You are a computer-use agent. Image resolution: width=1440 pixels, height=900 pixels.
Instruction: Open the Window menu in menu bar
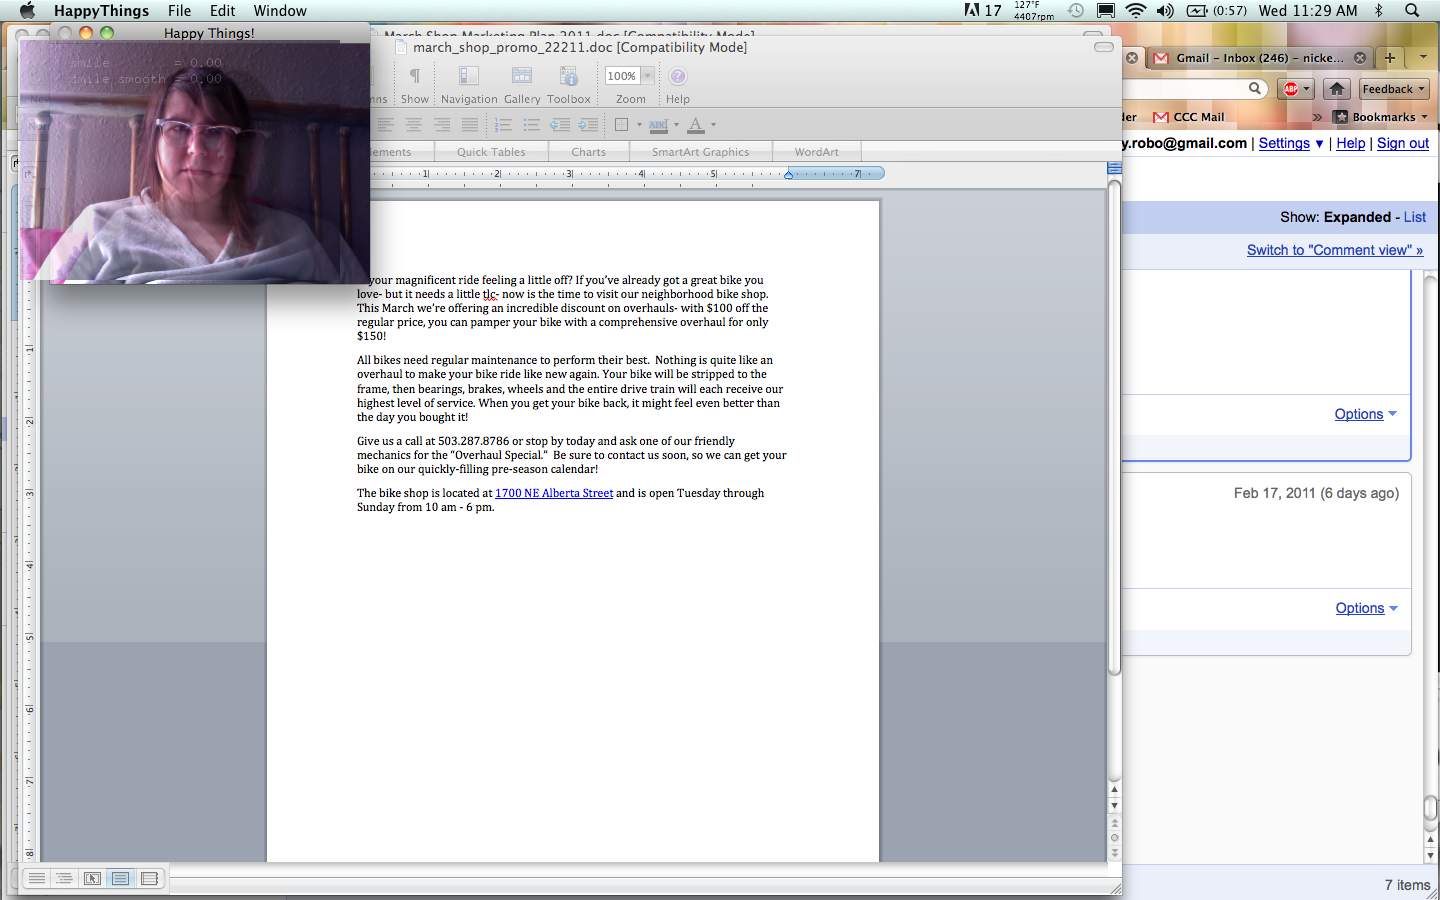279,11
